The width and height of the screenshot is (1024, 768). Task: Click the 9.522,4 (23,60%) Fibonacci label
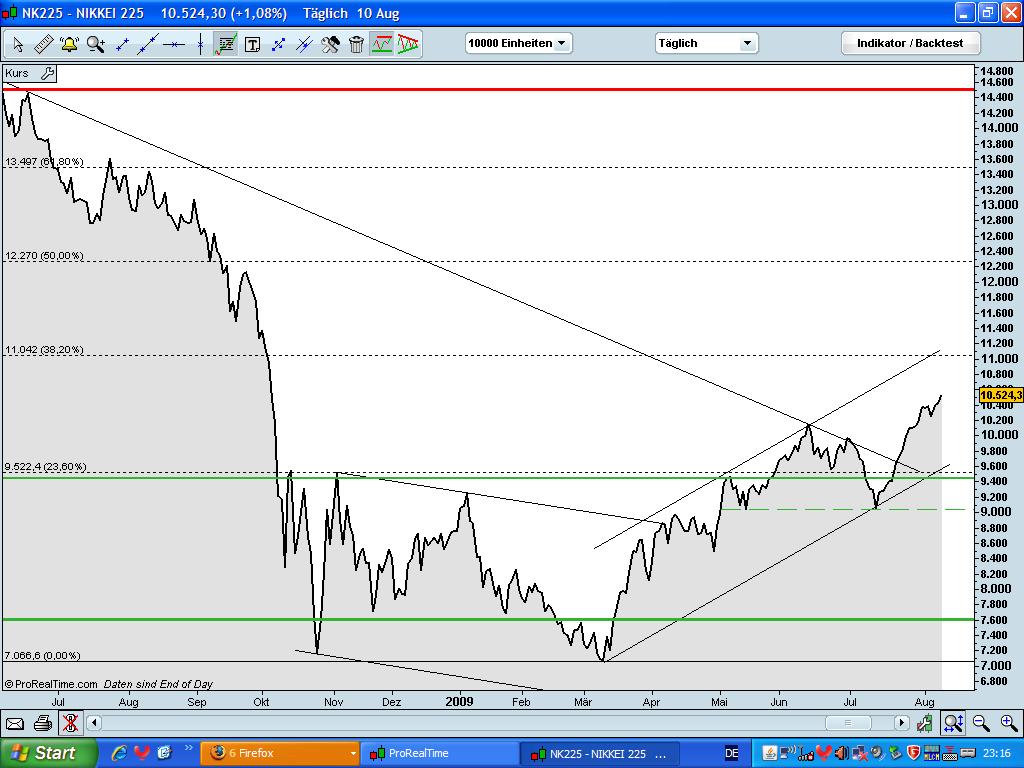click(45, 466)
